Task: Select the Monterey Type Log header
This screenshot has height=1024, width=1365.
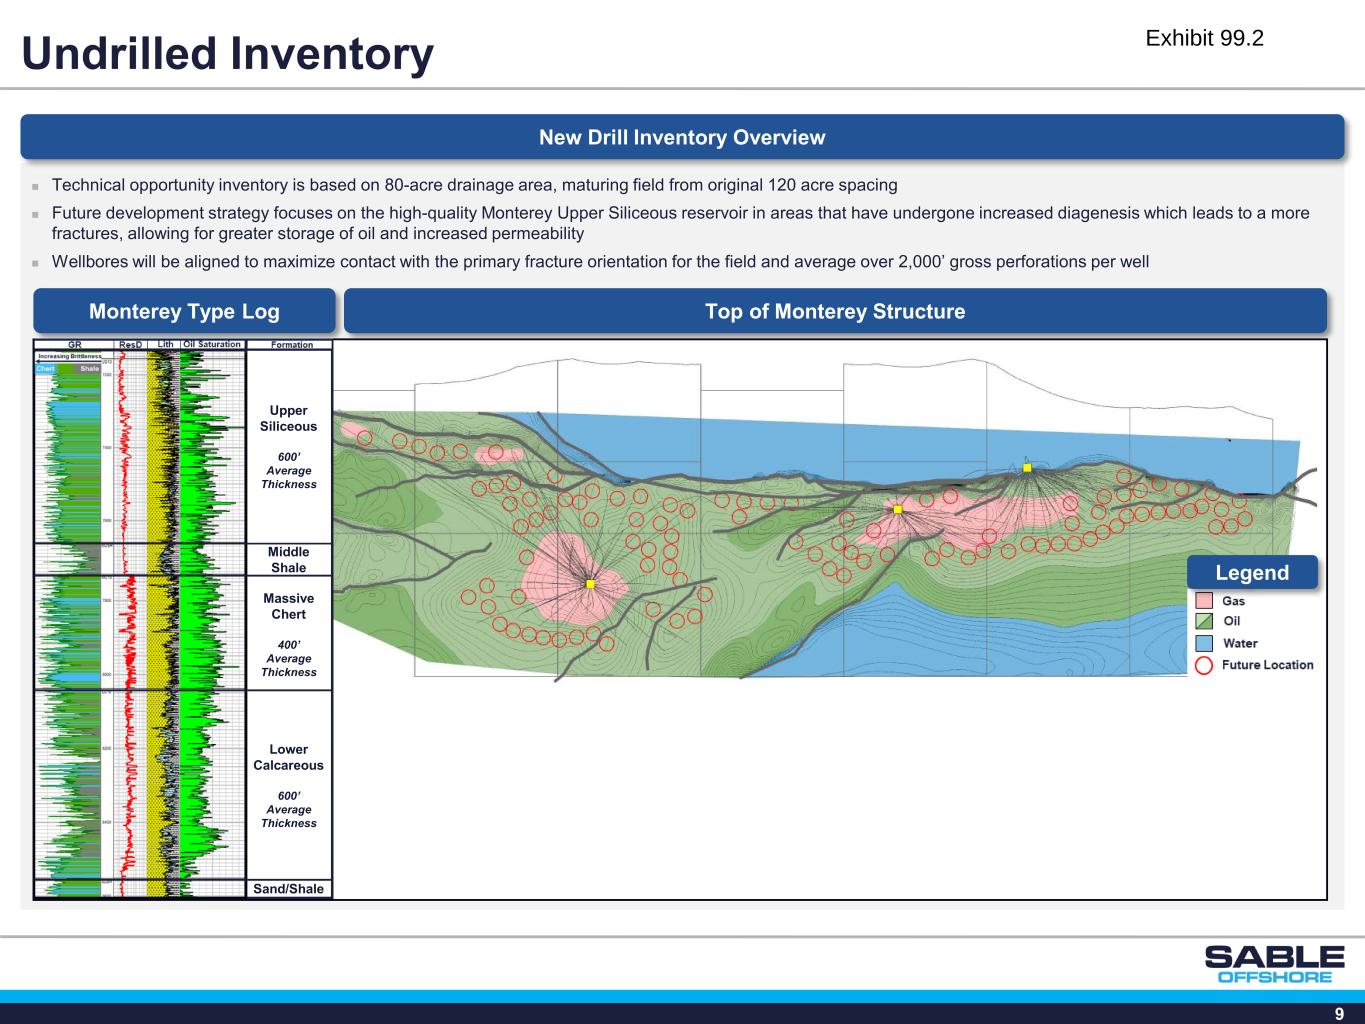Action: [184, 311]
